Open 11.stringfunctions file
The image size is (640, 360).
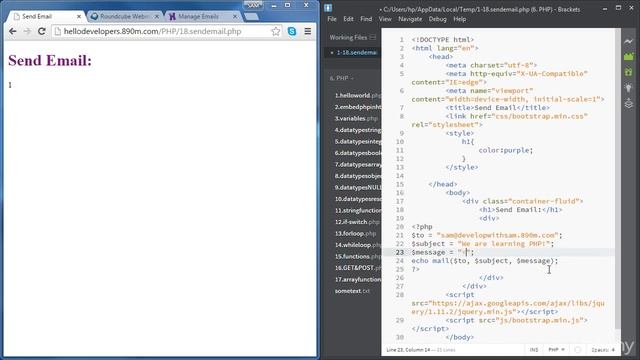358,211
